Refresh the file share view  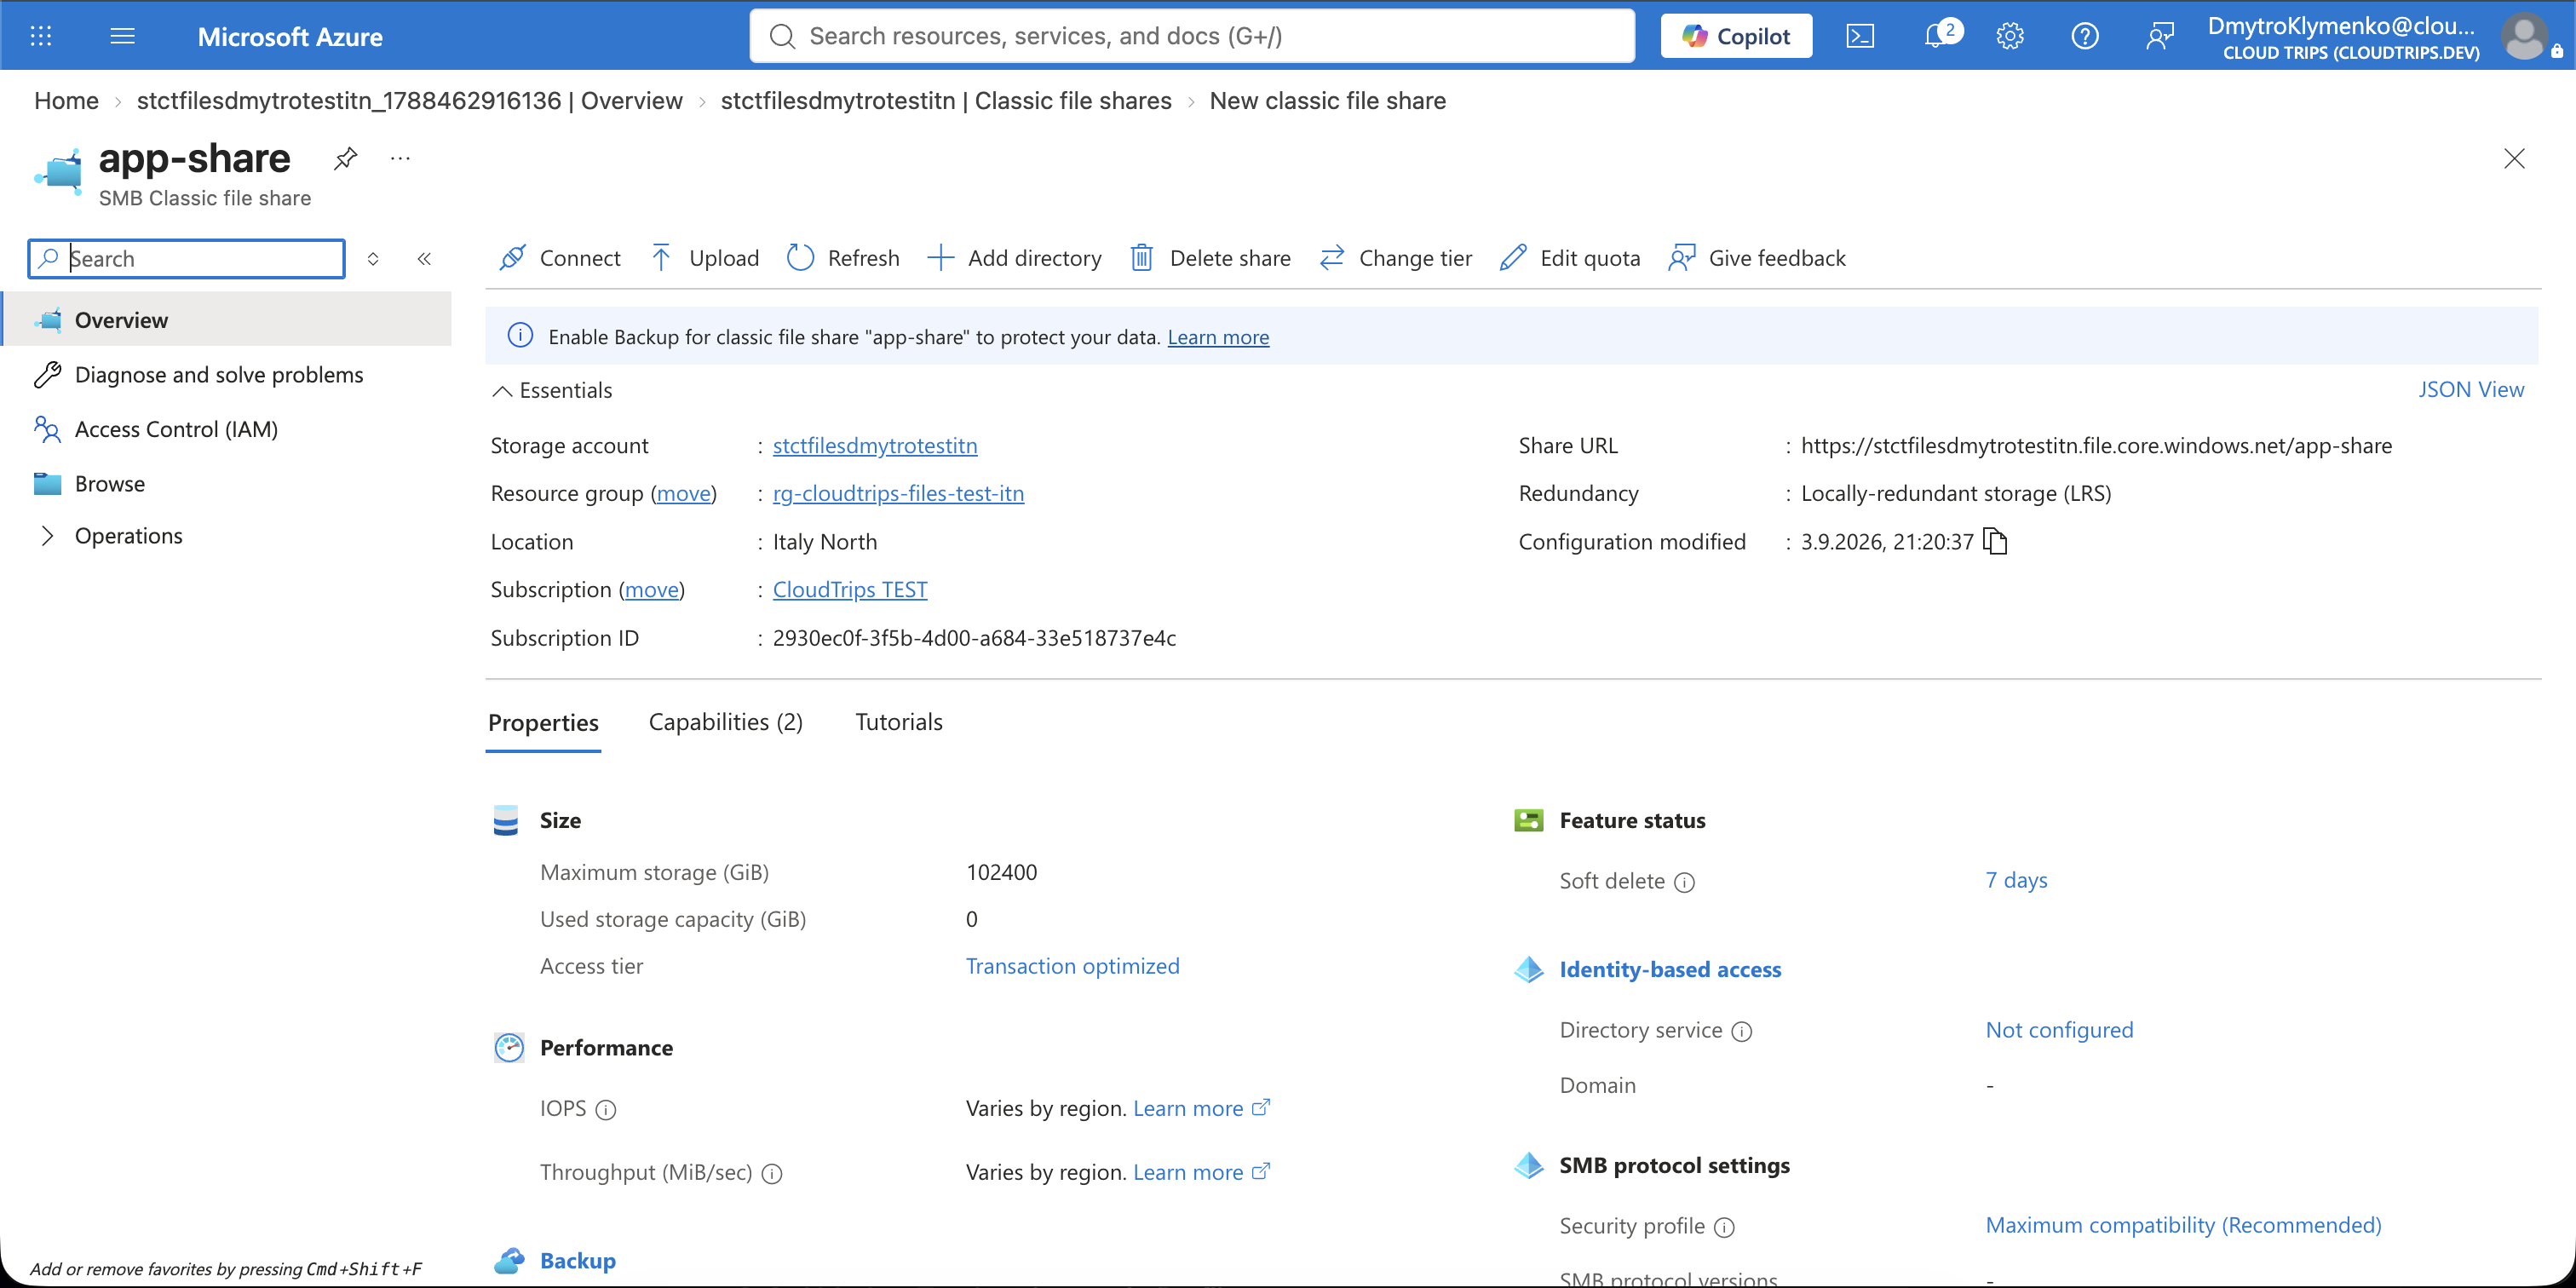843,258
